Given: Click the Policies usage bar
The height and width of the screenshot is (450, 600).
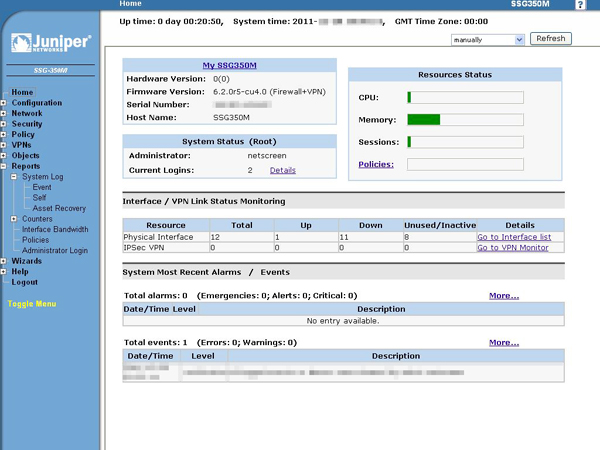Looking at the screenshot, I should (465, 164).
